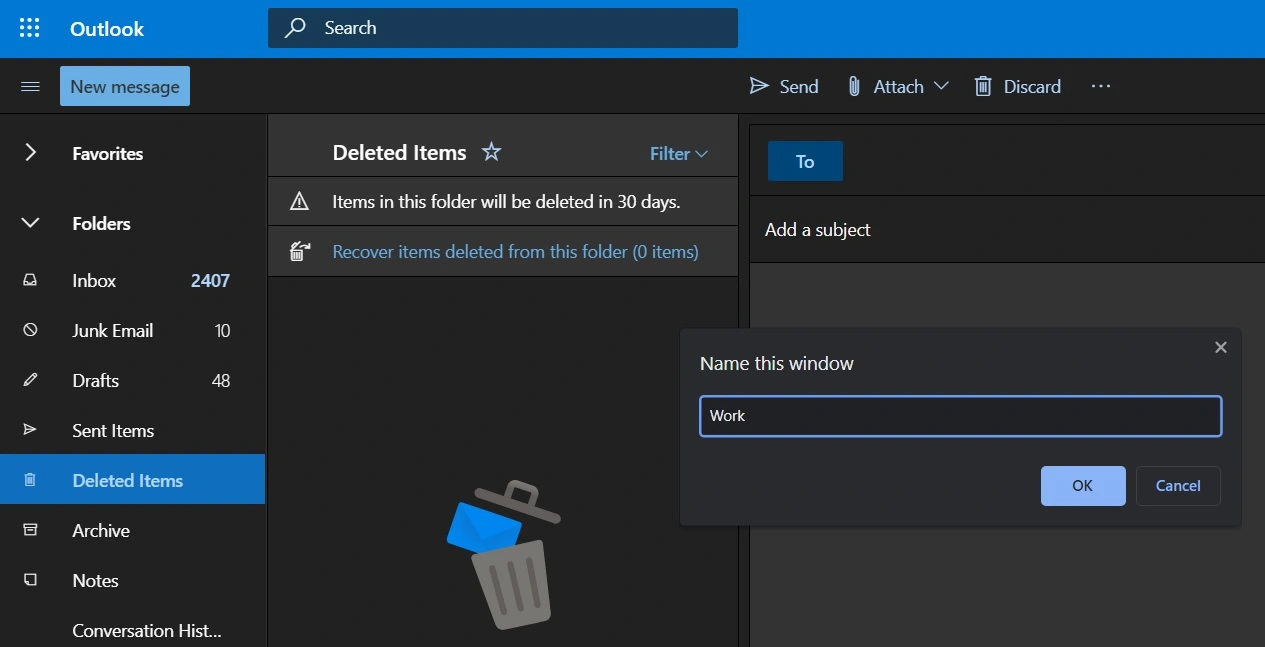Toggle the hamburger navigation pane icon

pyautogui.click(x=30, y=87)
